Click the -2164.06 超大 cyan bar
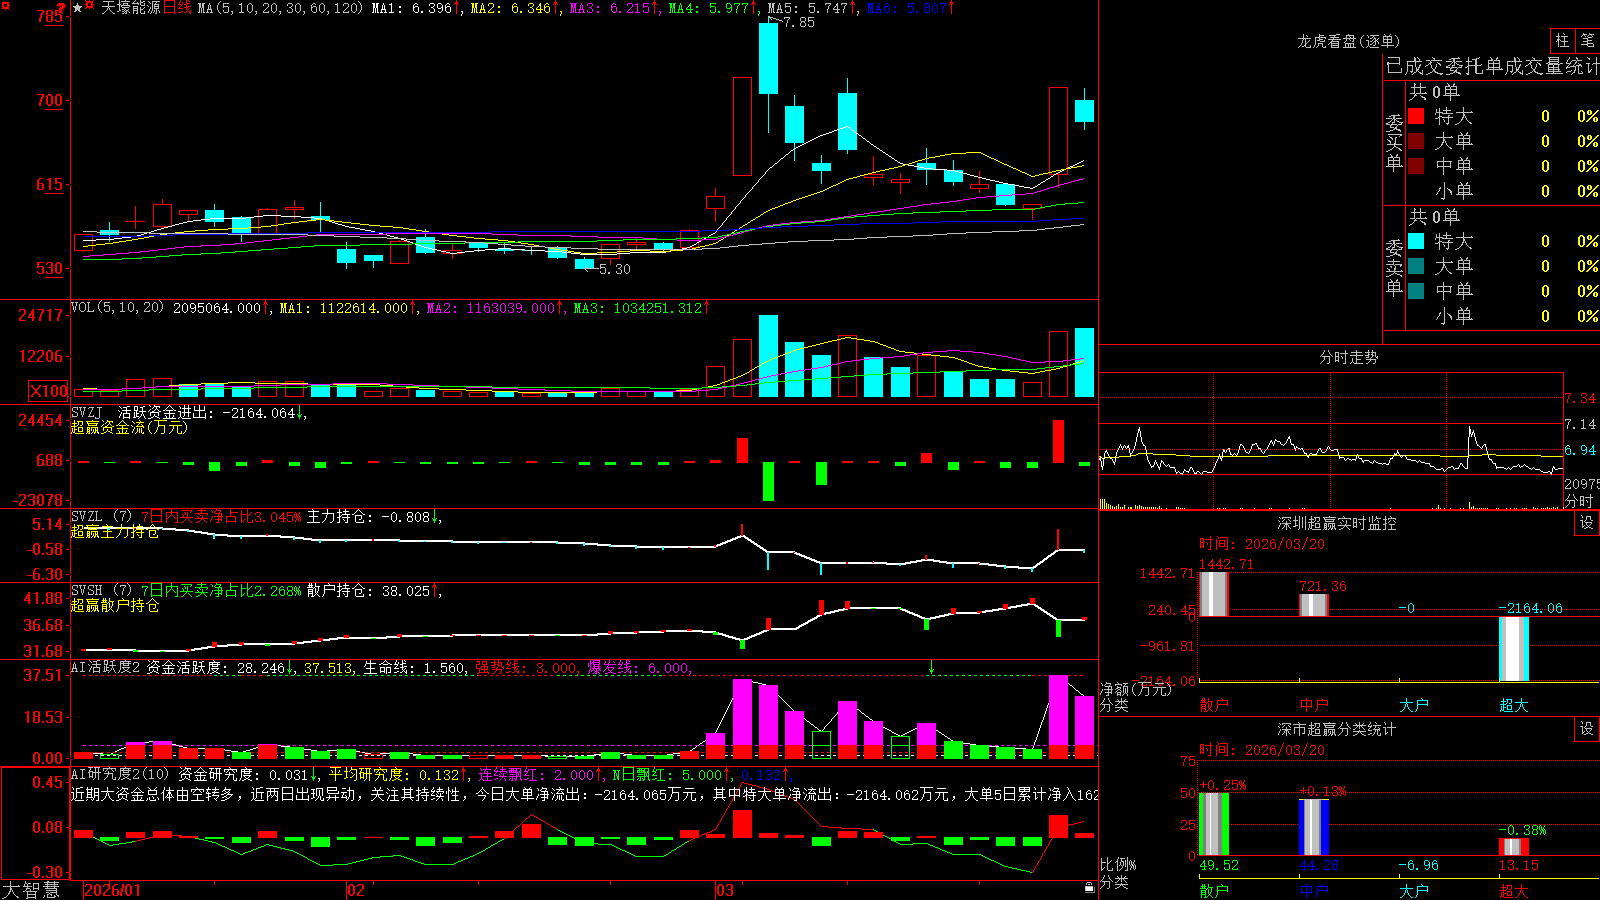Image resolution: width=1600 pixels, height=900 pixels. pyautogui.click(x=1513, y=649)
